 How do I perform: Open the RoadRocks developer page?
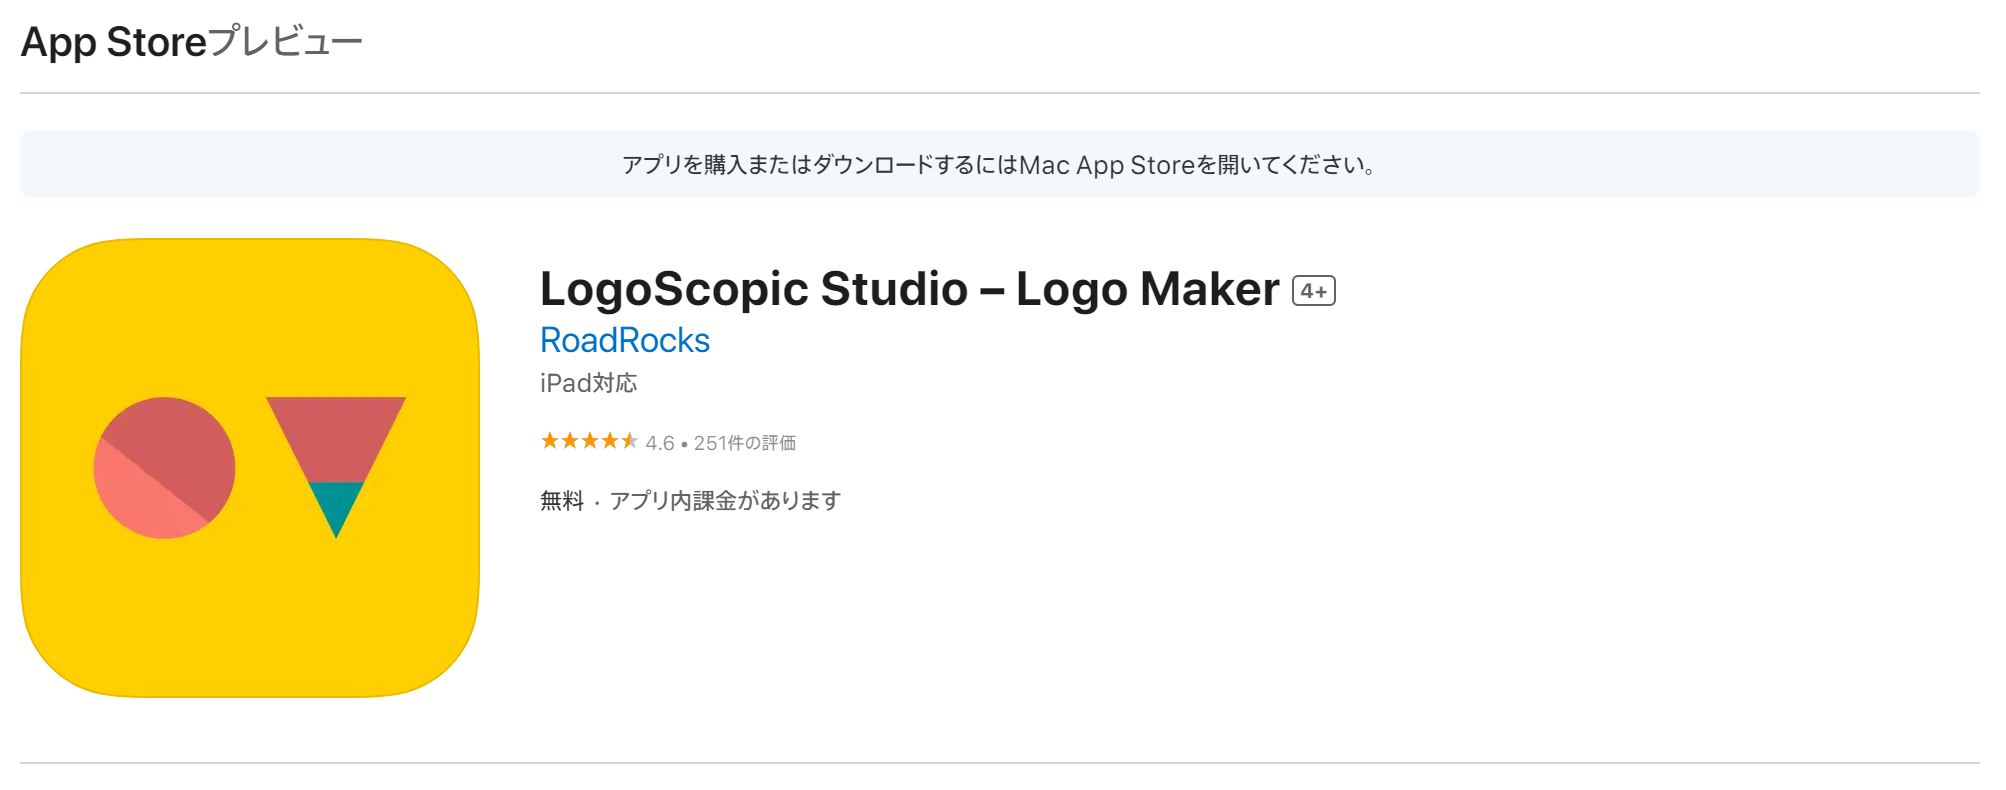pyautogui.click(x=623, y=340)
